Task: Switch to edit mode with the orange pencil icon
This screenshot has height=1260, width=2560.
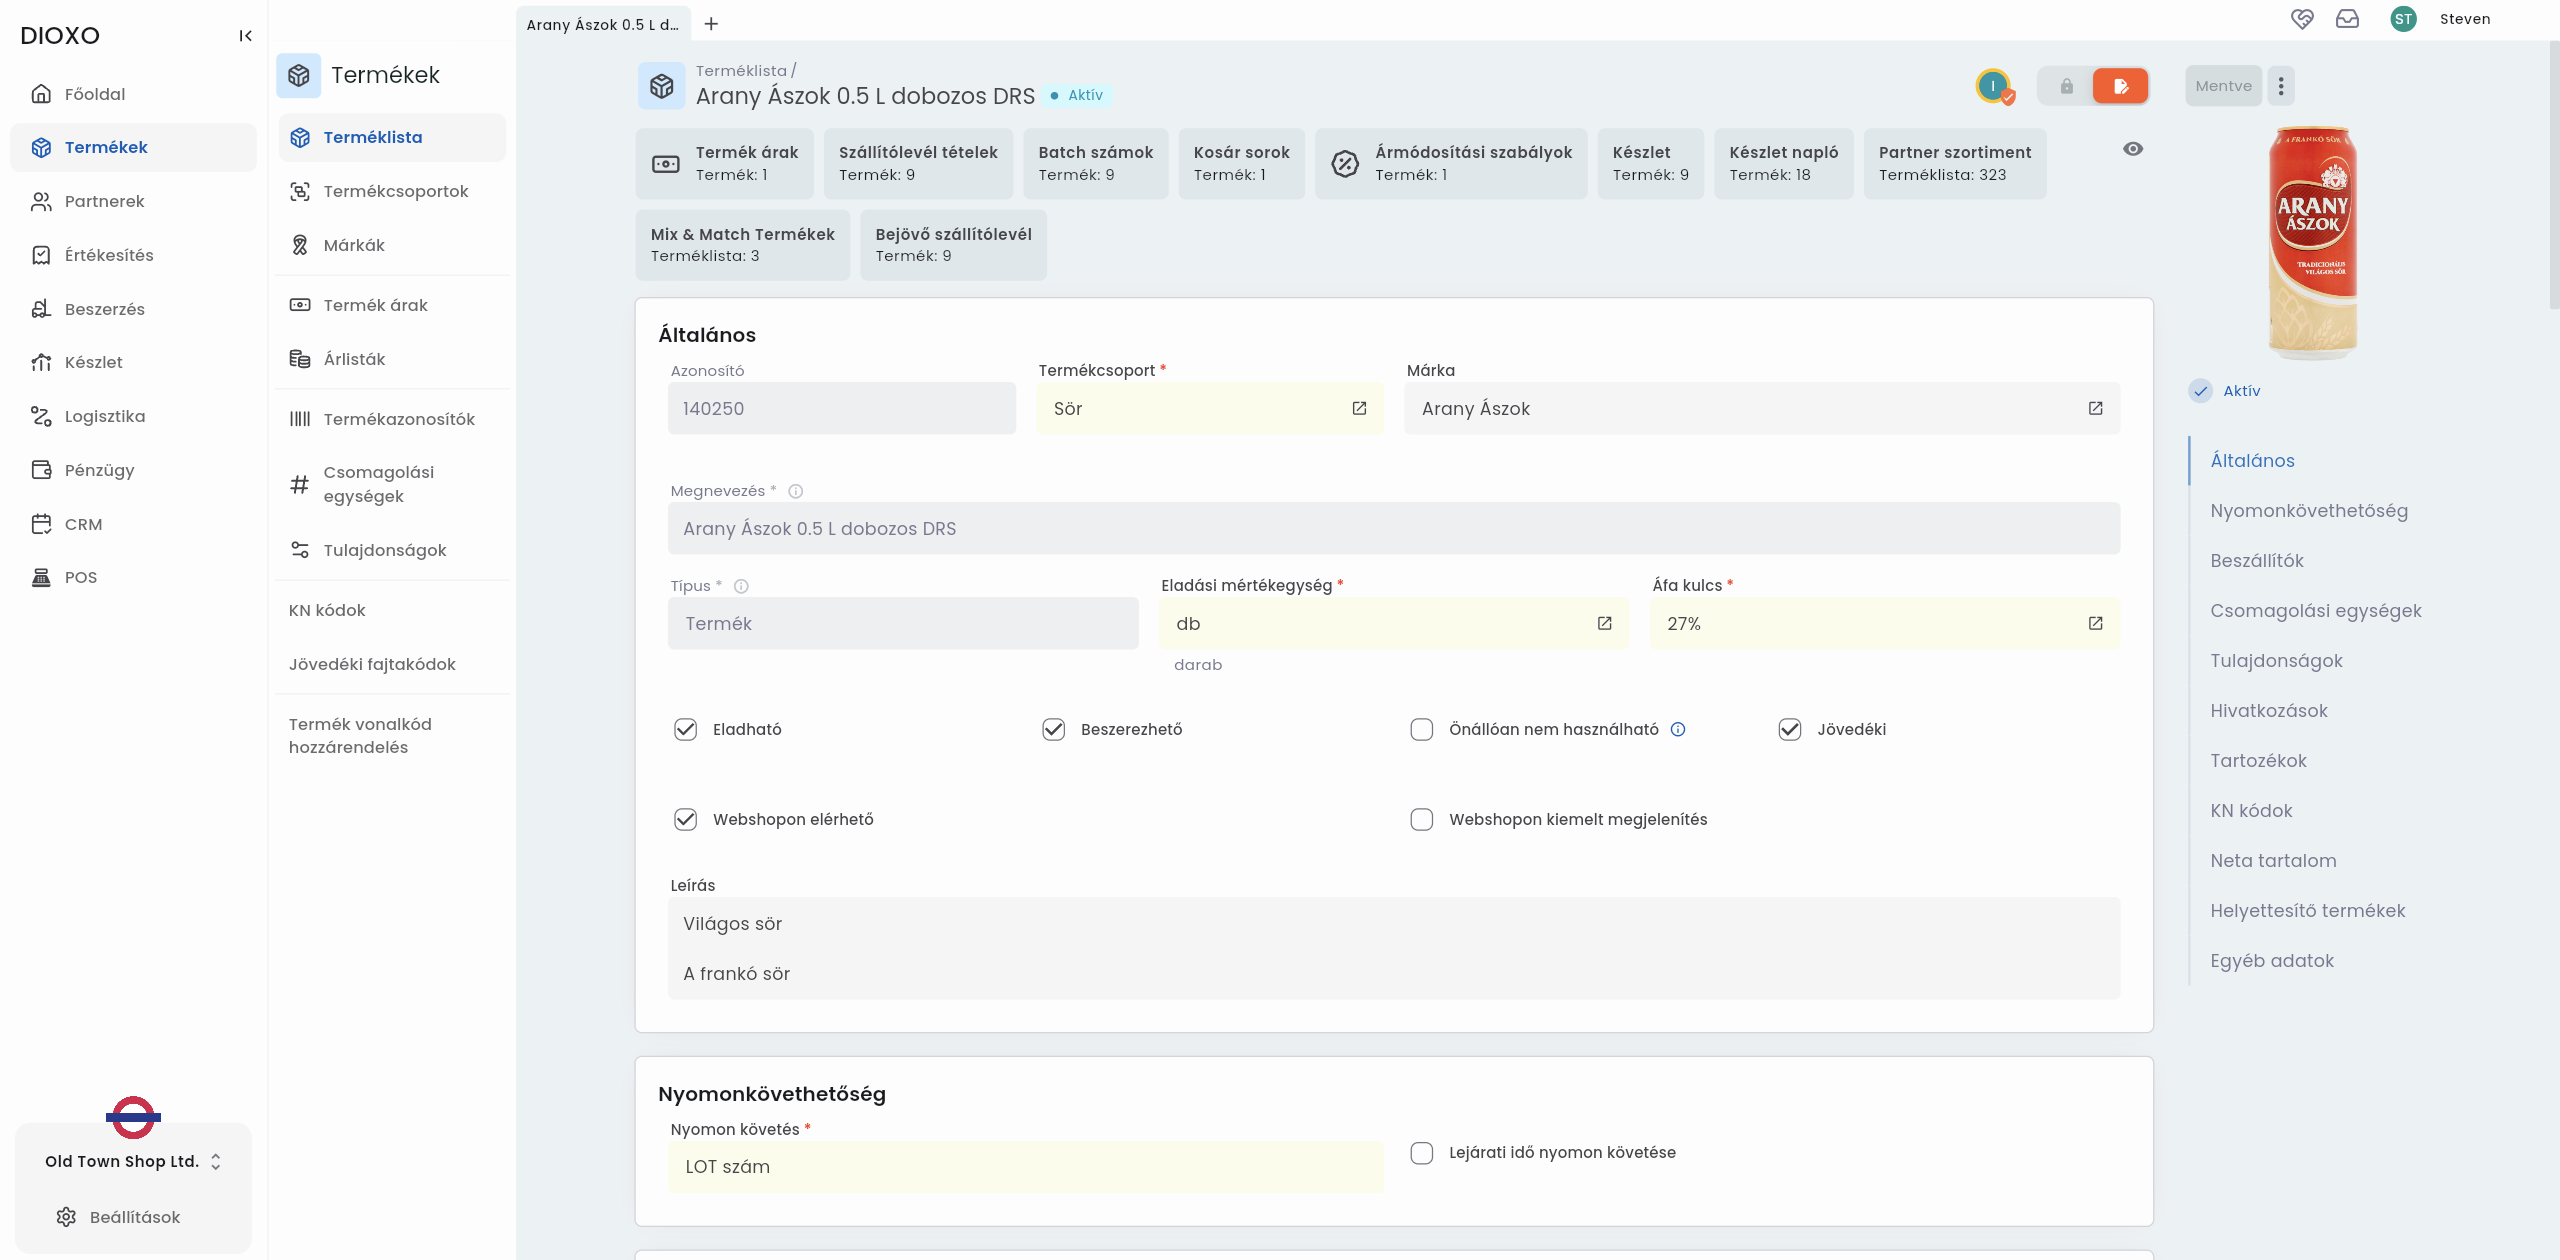Action: tap(2122, 85)
